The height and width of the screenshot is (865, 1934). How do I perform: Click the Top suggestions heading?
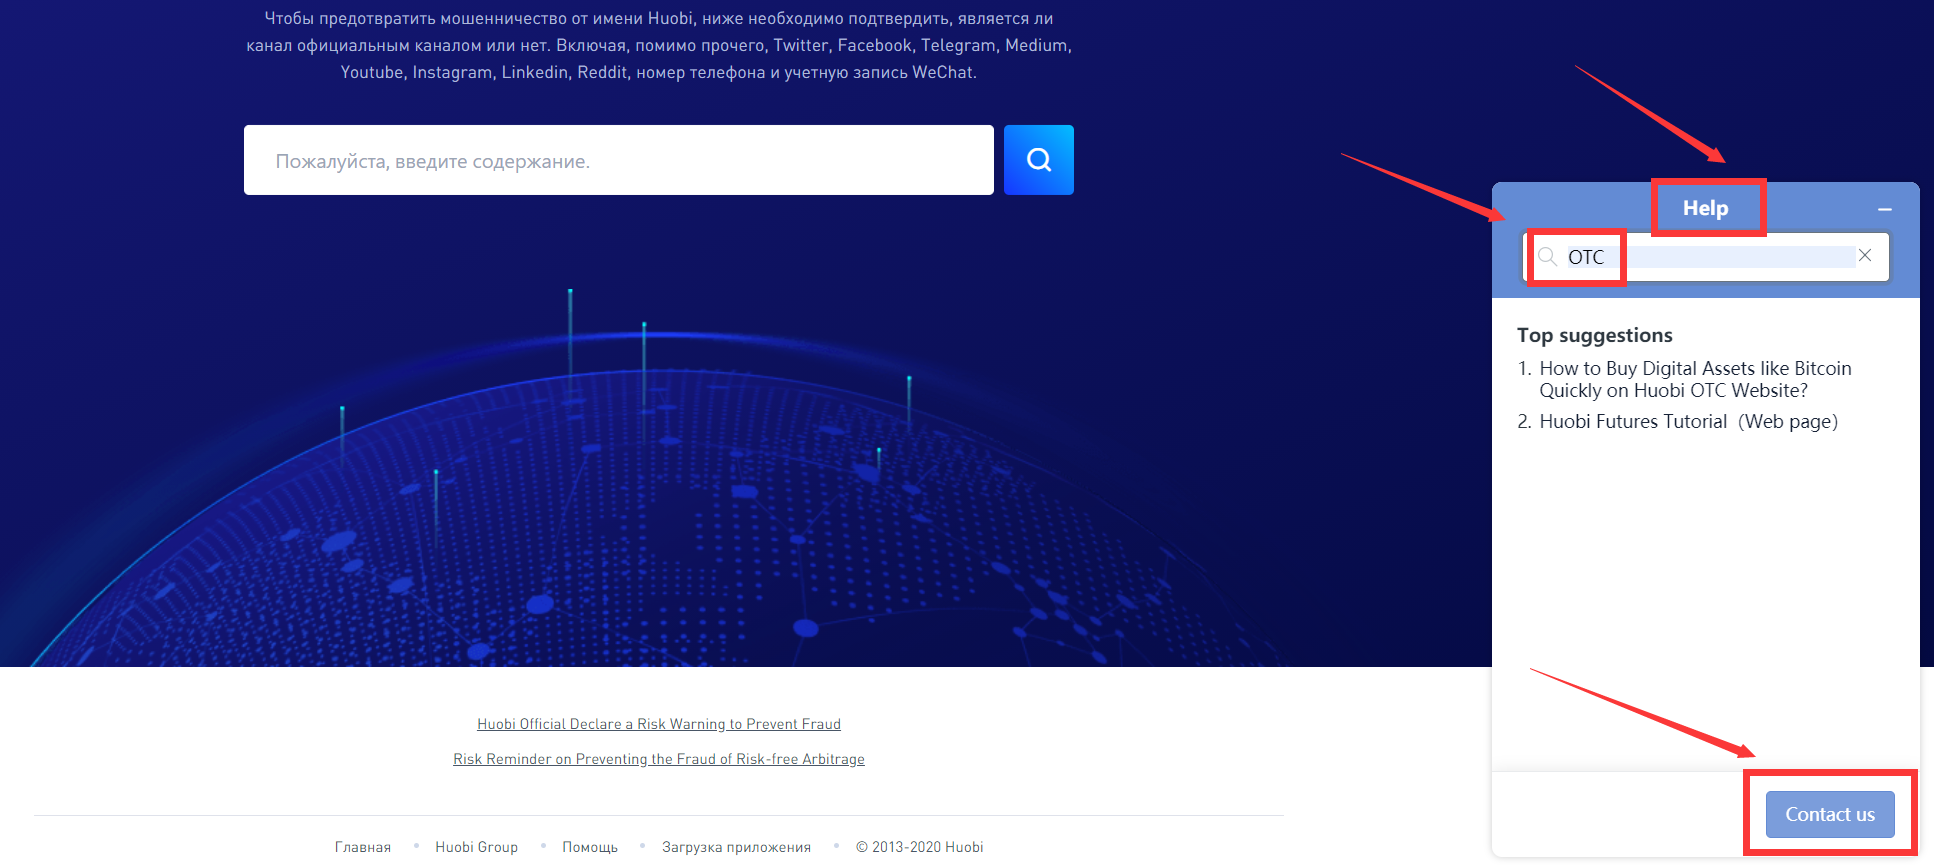(x=1594, y=335)
